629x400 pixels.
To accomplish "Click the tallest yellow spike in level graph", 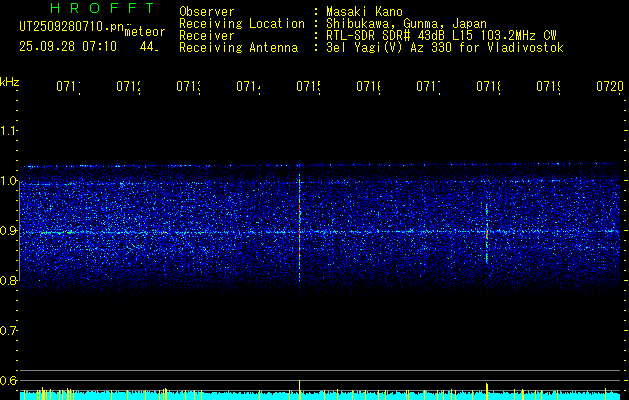I will point(300,390).
